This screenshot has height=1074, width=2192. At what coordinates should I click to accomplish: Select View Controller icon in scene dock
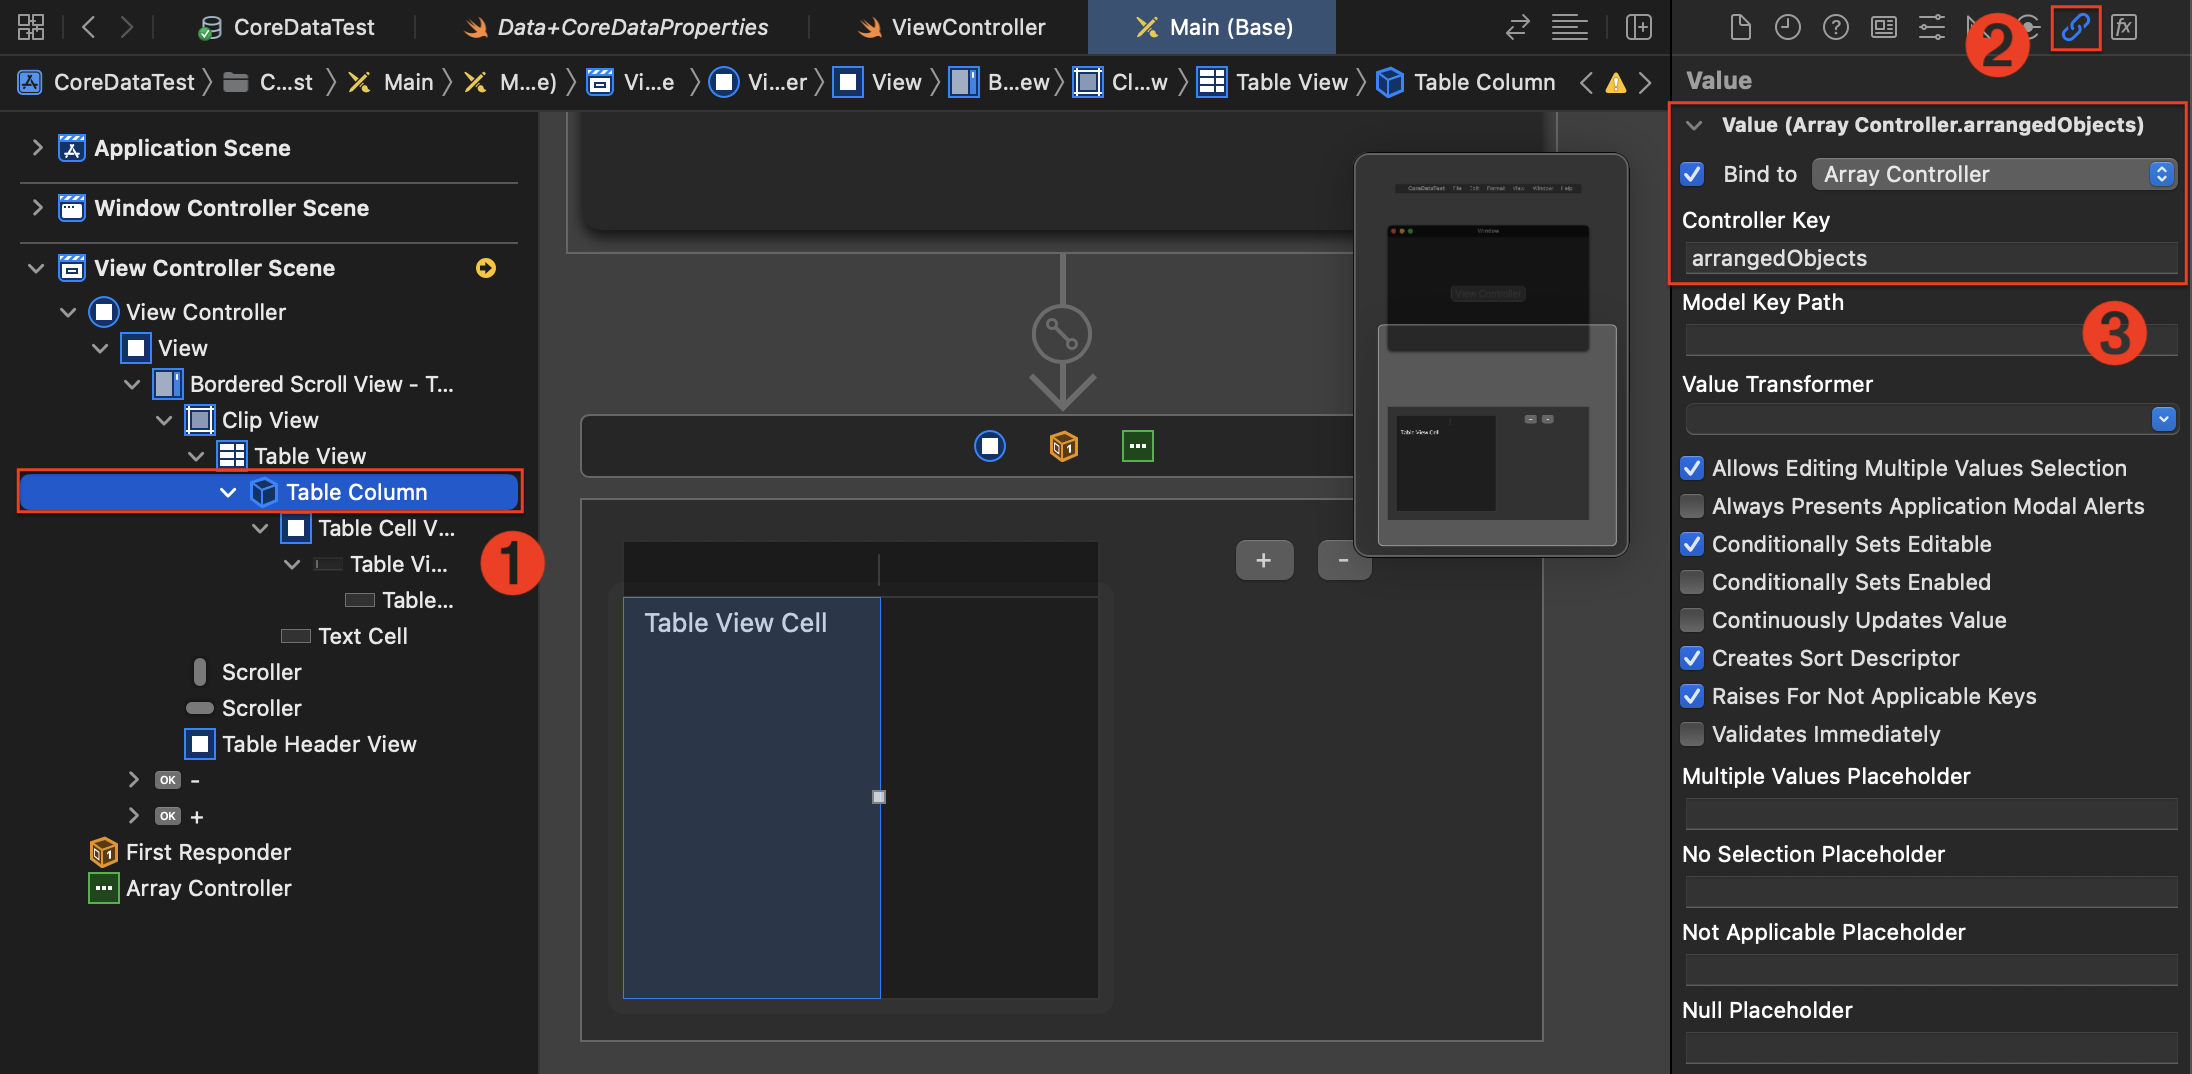coord(990,446)
